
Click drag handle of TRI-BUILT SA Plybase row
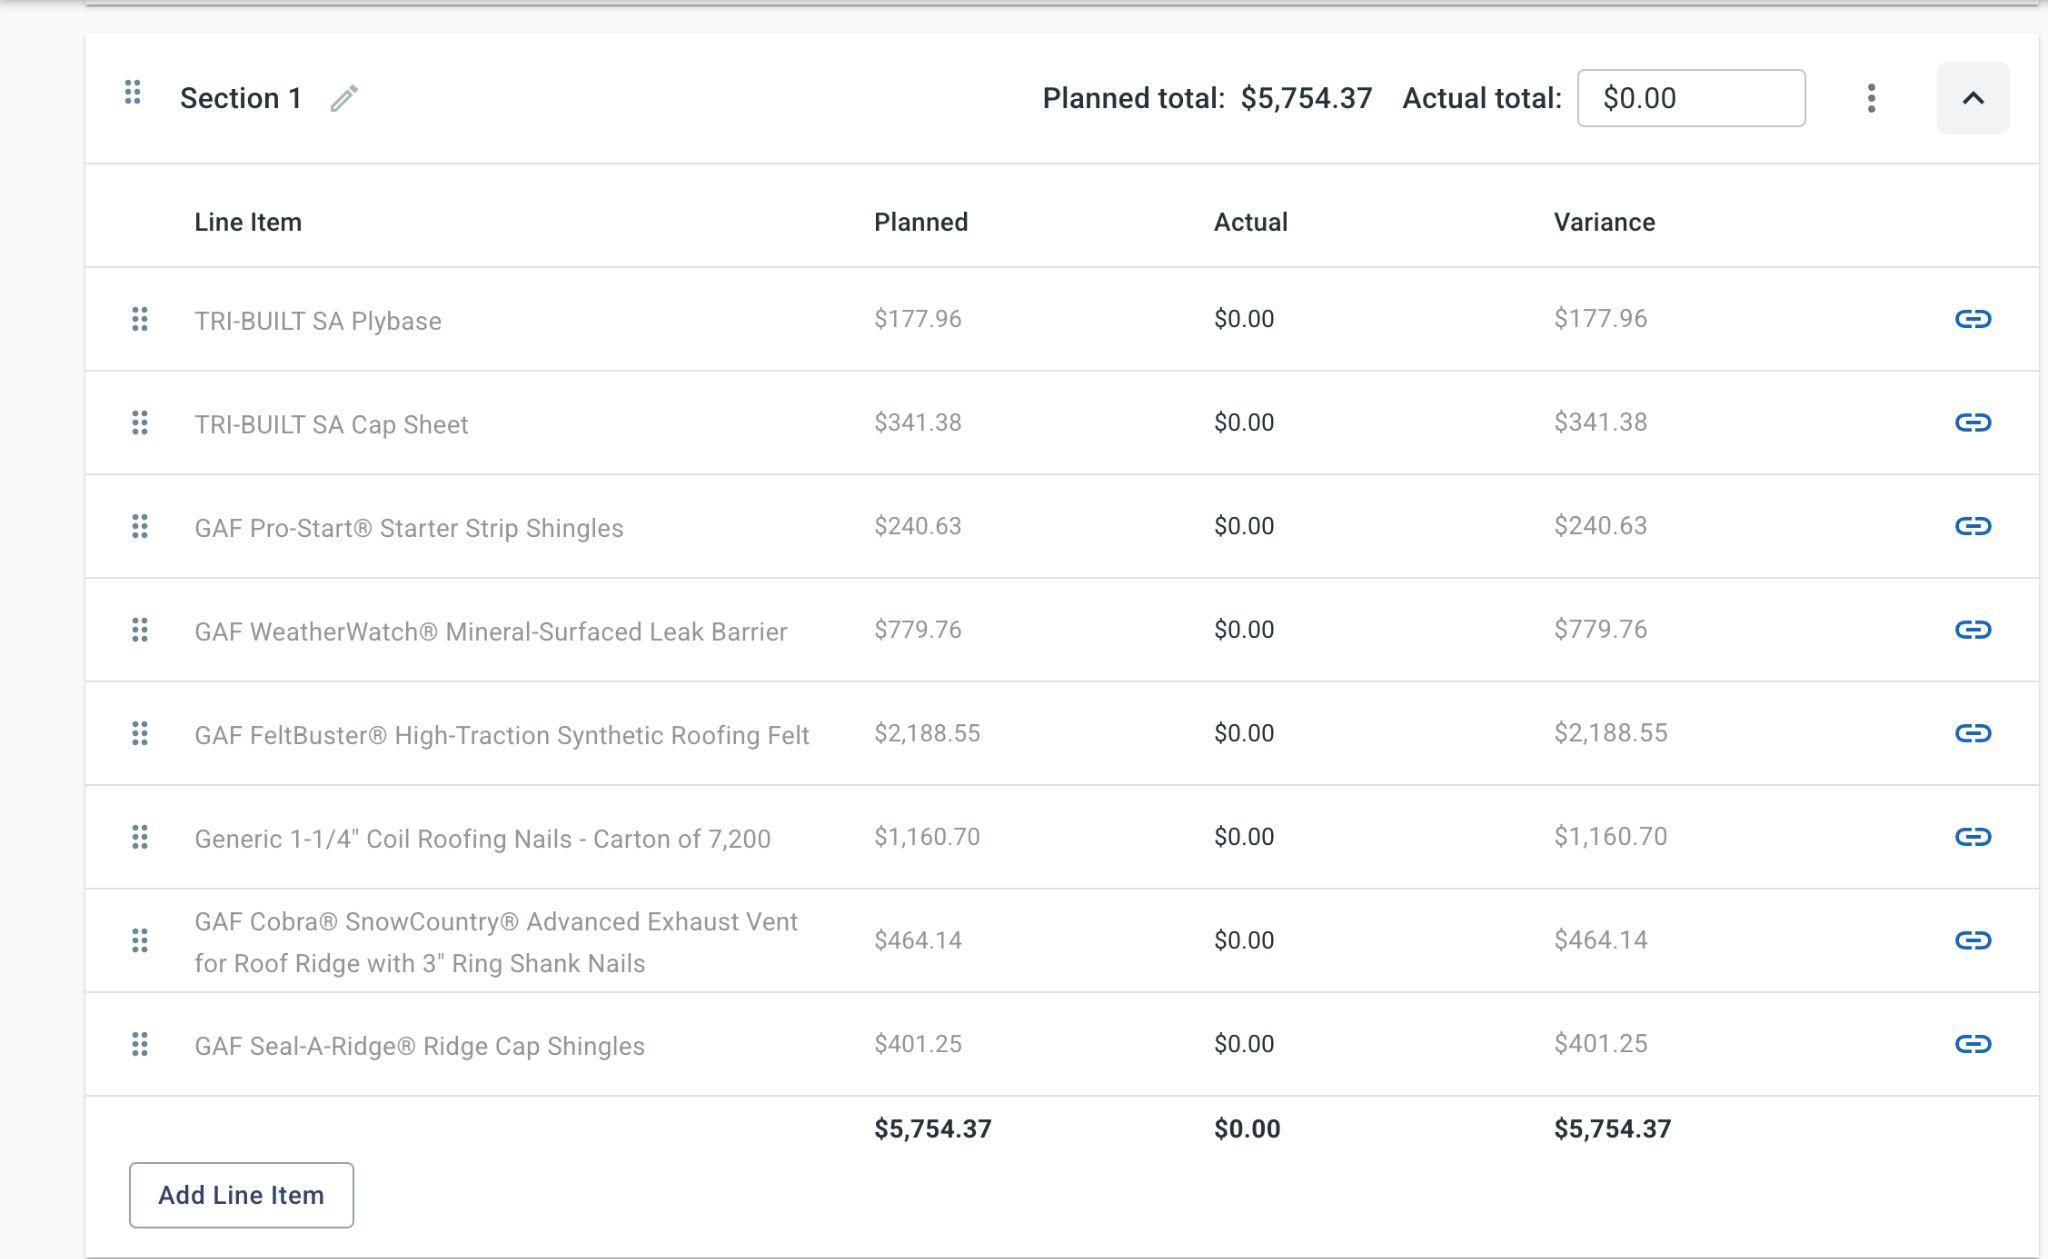point(140,319)
